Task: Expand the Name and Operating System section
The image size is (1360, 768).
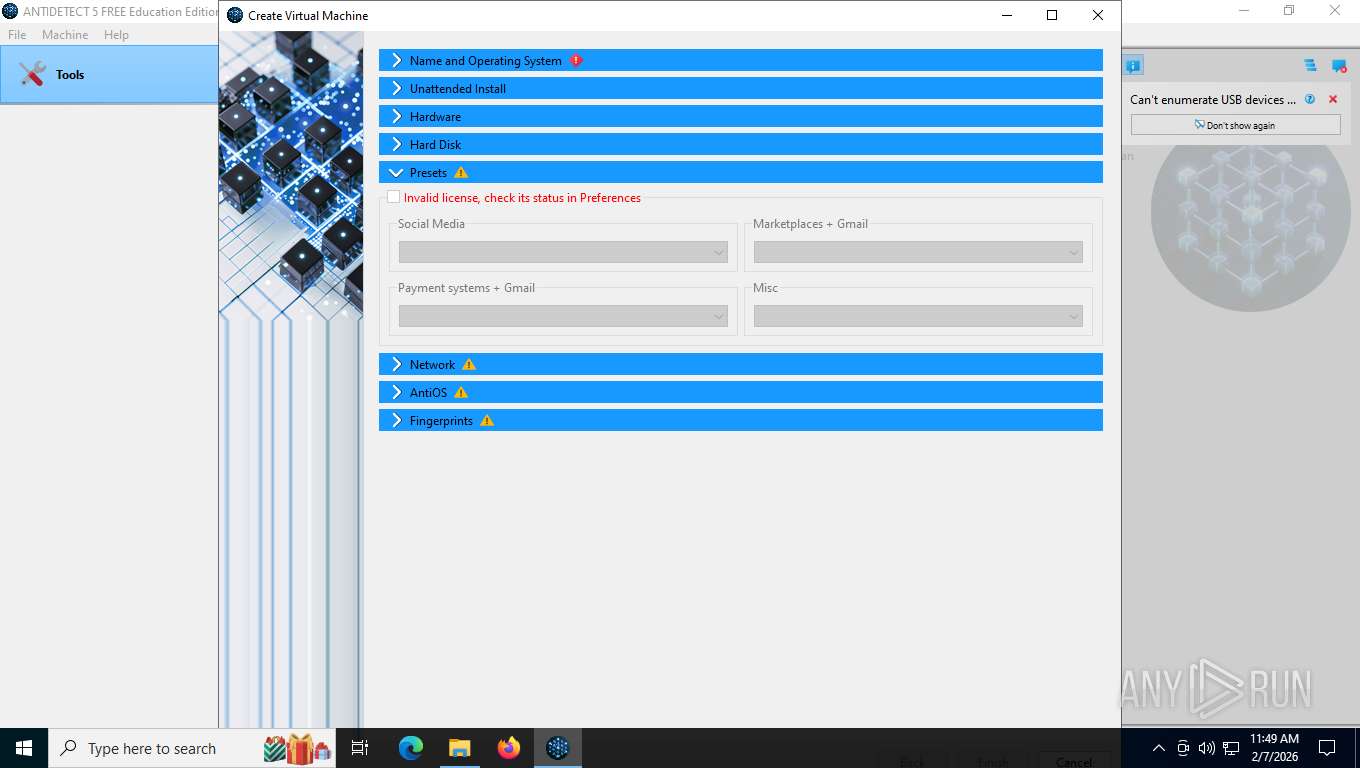Action: tap(741, 60)
